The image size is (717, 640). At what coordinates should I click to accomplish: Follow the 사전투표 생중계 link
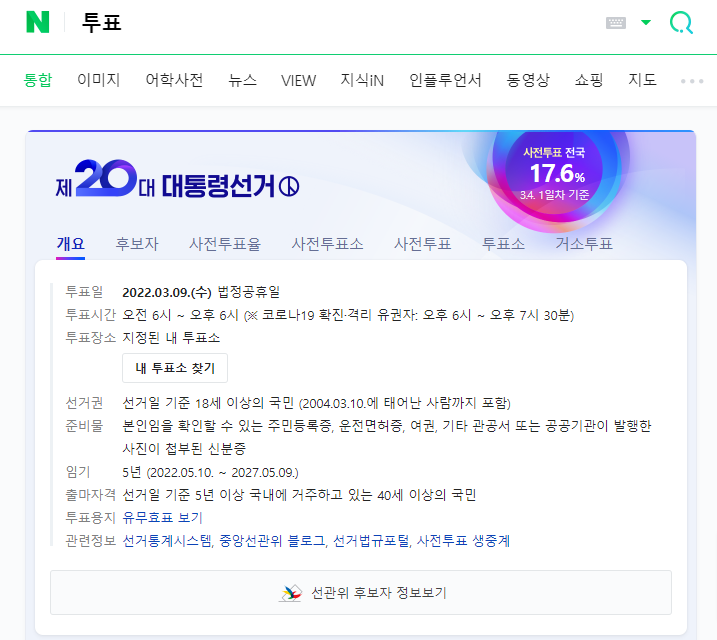click(x=463, y=541)
